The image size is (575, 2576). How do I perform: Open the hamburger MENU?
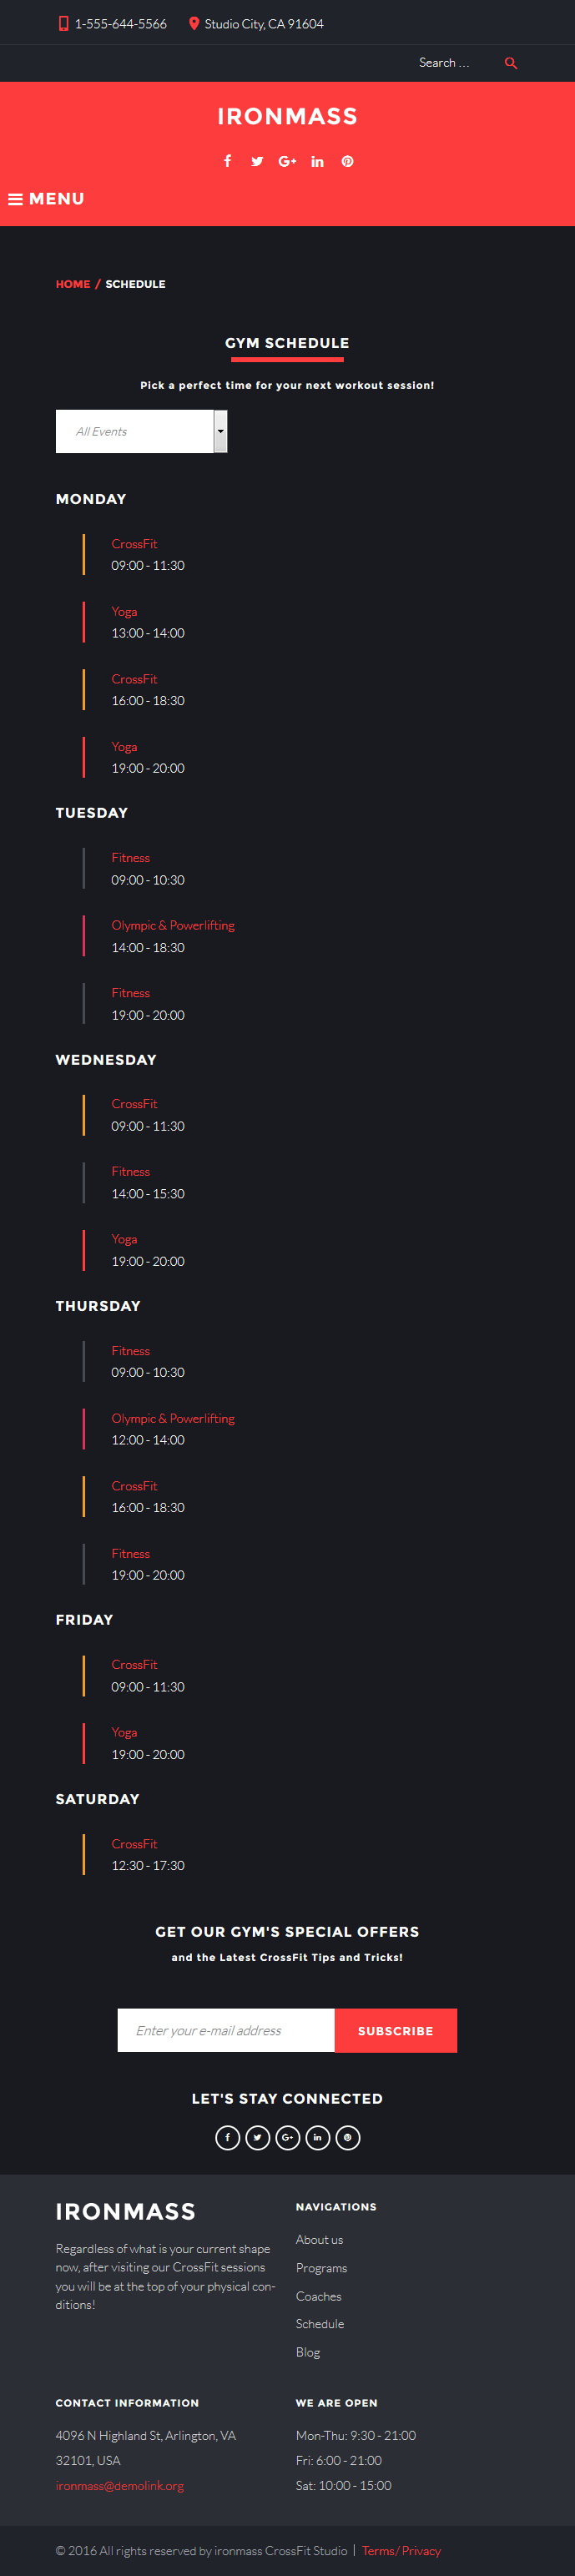[x=46, y=199]
